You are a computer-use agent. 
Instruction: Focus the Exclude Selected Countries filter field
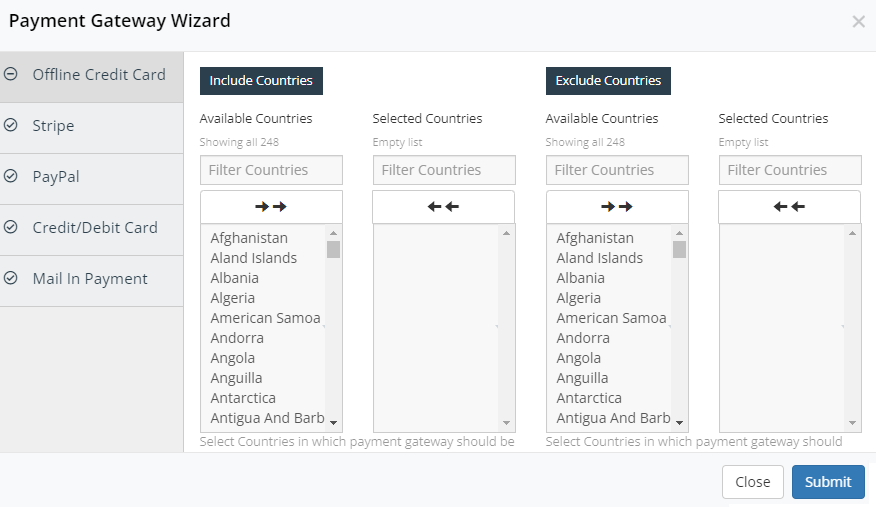tap(789, 170)
